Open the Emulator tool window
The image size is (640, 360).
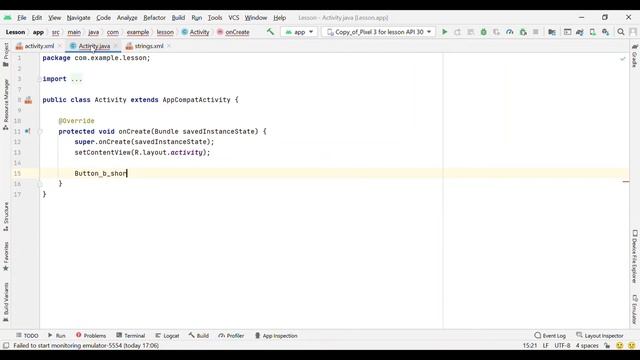pyautogui.click(x=634, y=309)
